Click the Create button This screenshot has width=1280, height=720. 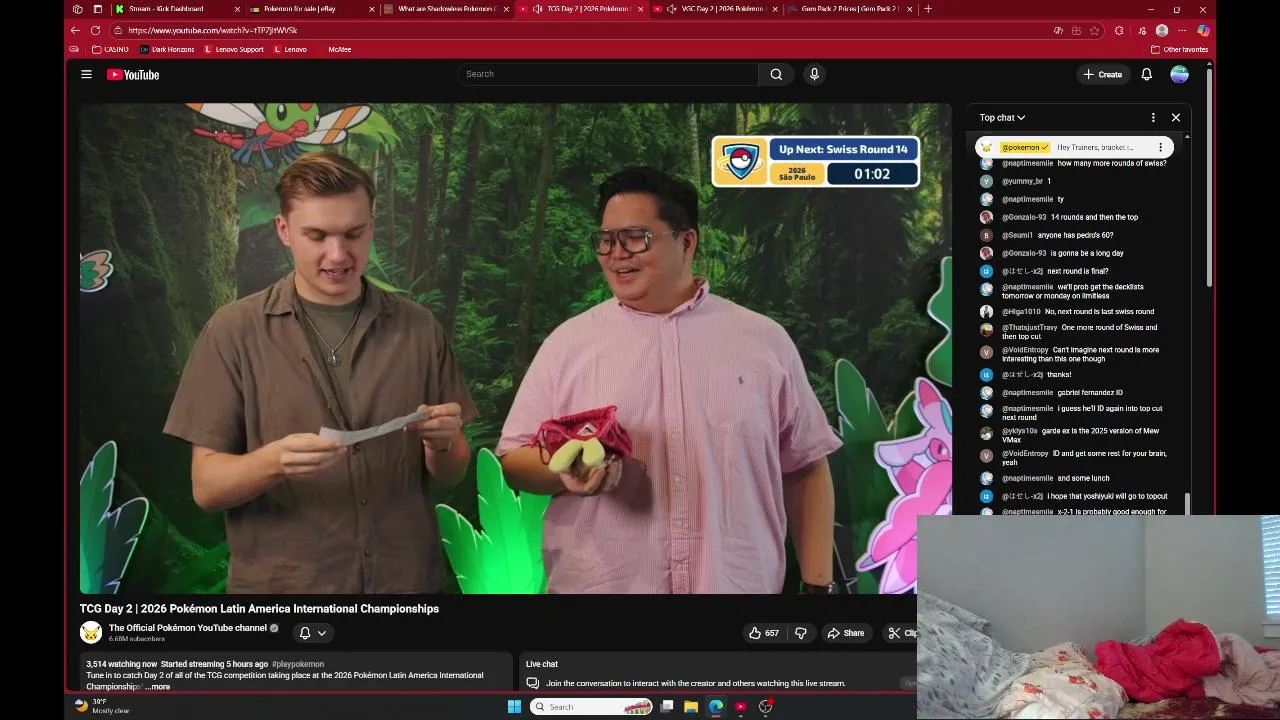1102,74
